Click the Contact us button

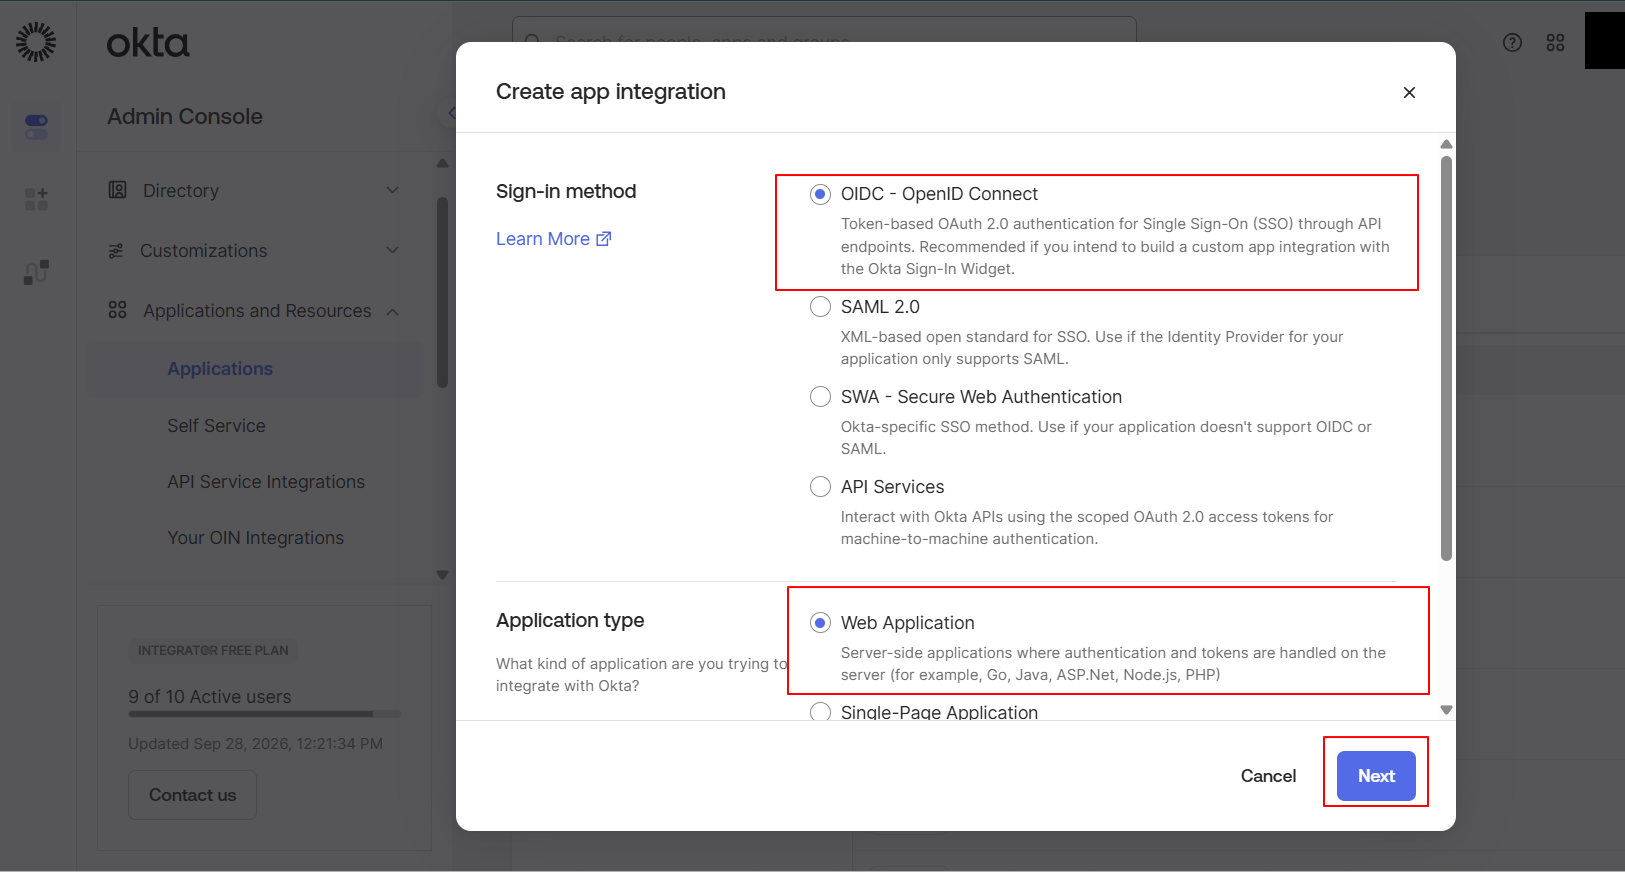192,795
